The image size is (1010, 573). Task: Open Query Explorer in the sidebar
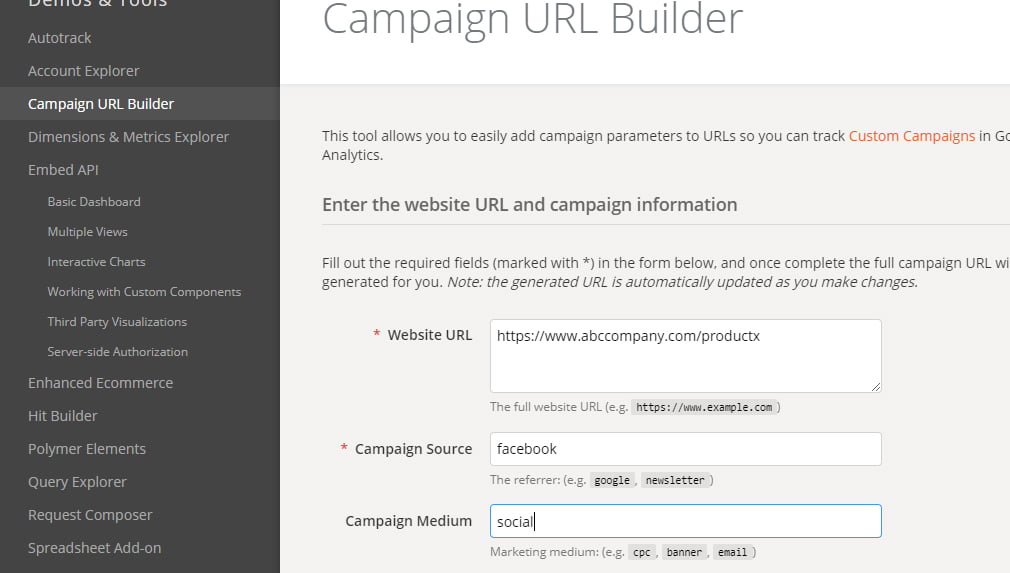[77, 482]
